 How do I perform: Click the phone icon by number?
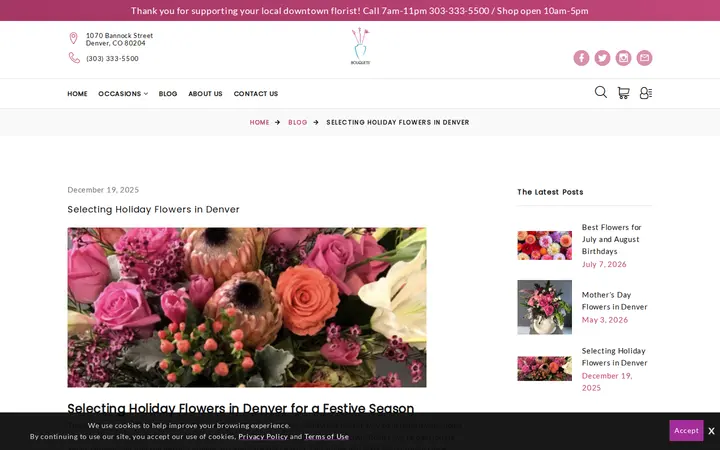[x=74, y=58]
